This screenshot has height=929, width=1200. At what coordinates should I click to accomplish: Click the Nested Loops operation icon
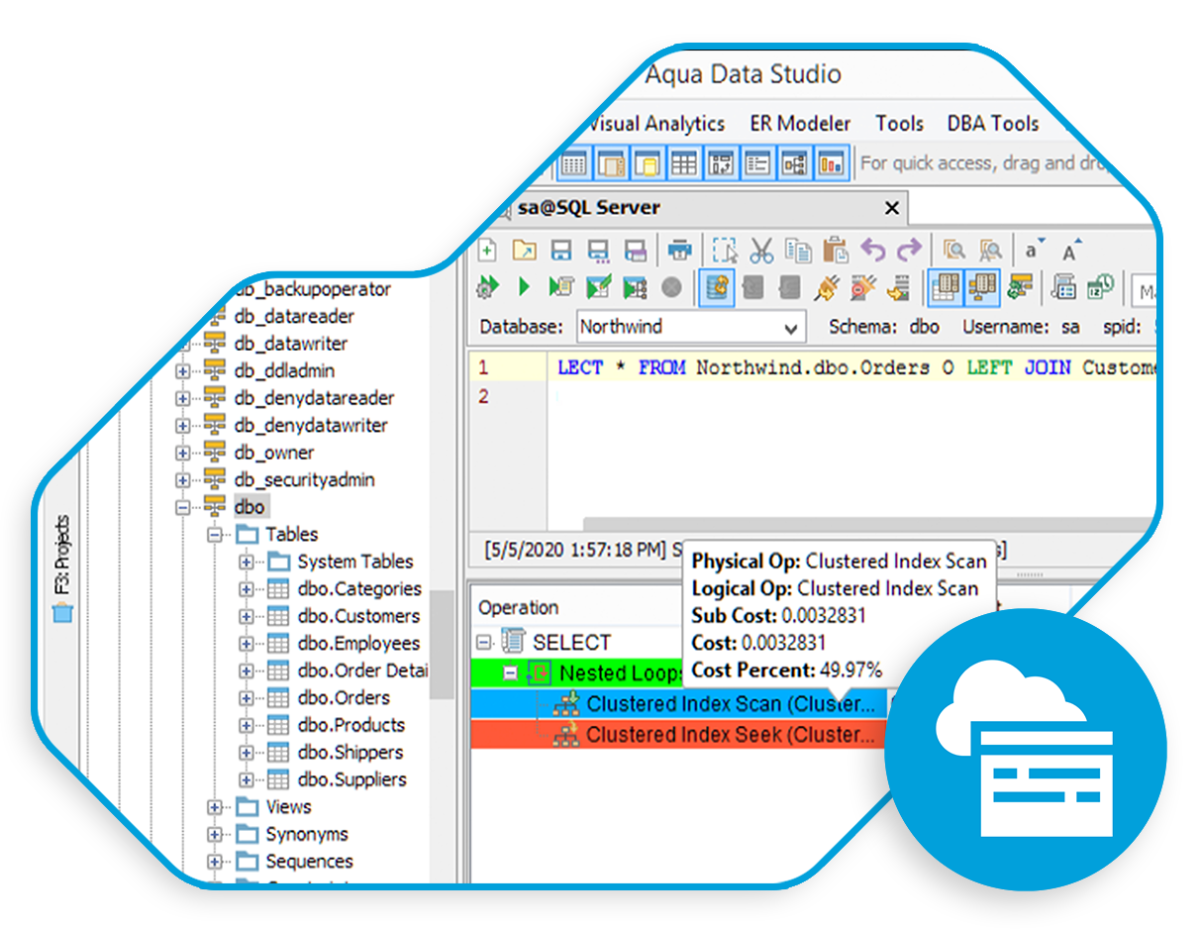(x=540, y=673)
